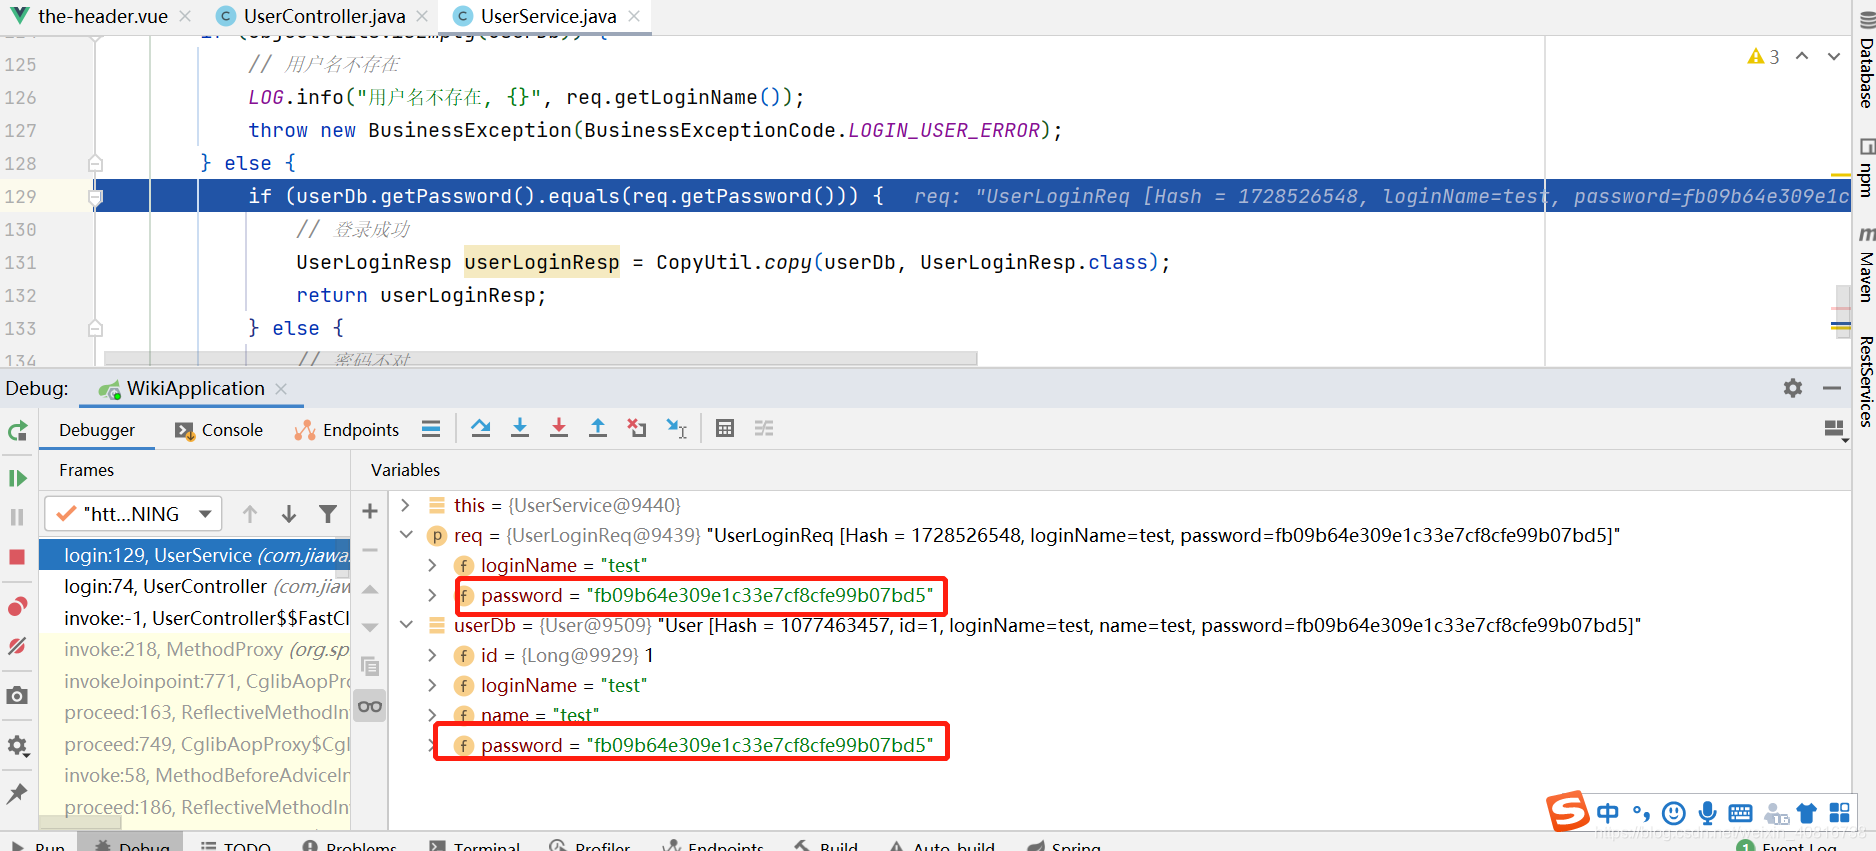Open thread selector dropdown
Screen dimensions: 1876x851
point(133,514)
